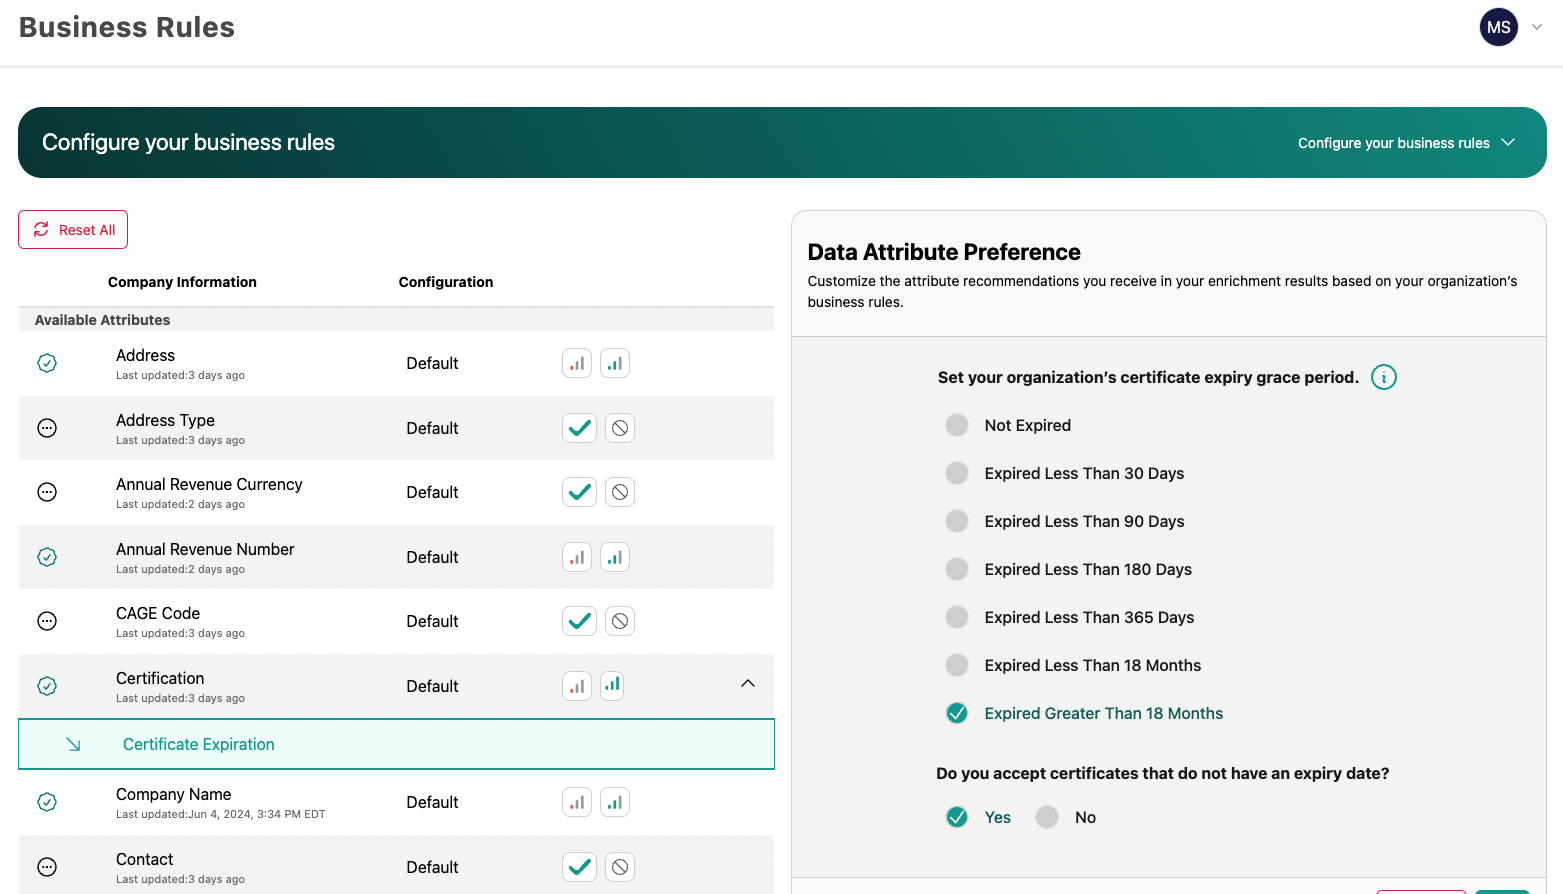This screenshot has height=894, width=1563.
Task: Select the Address Type attribute name
Action: coord(165,420)
